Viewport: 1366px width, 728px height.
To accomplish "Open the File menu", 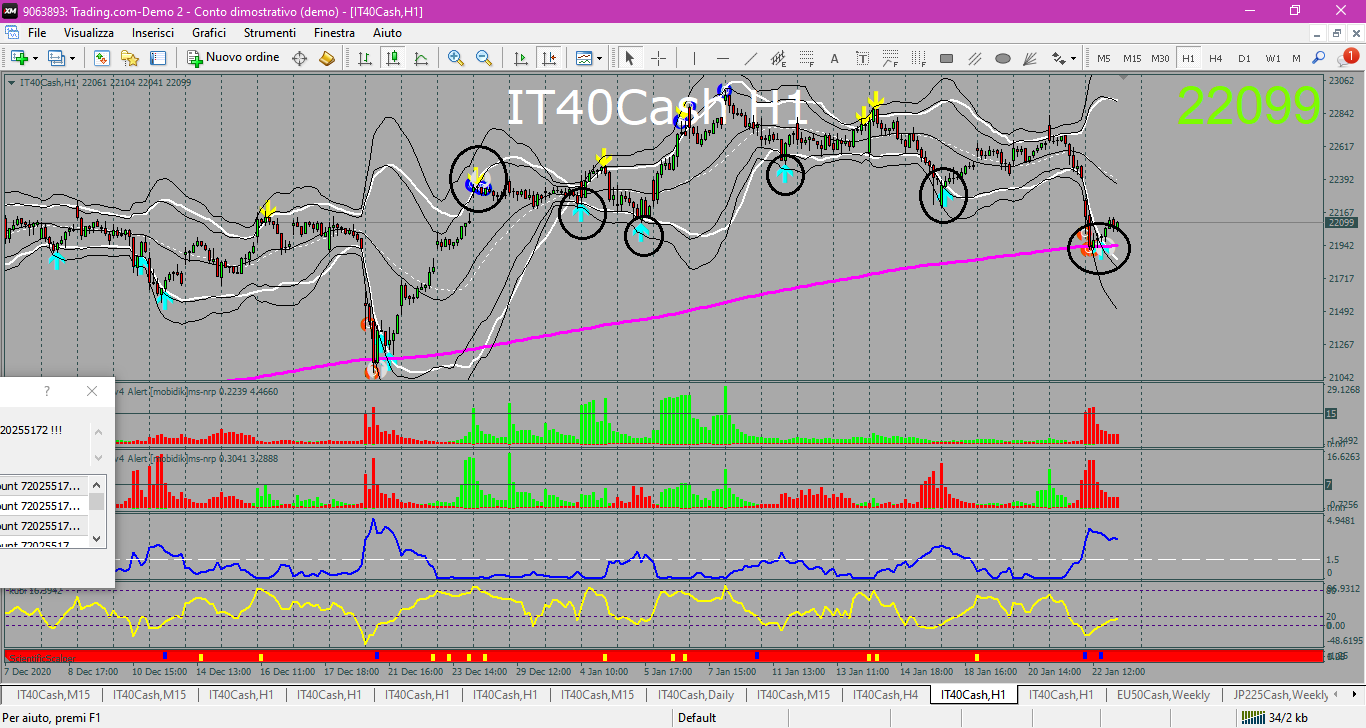I will (x=37, y=32).
